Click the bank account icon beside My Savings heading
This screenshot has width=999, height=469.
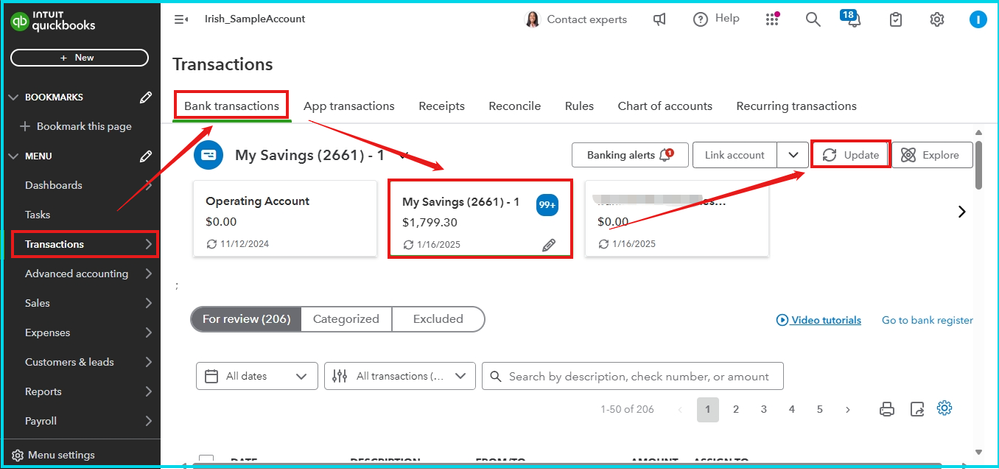(209, 155)
